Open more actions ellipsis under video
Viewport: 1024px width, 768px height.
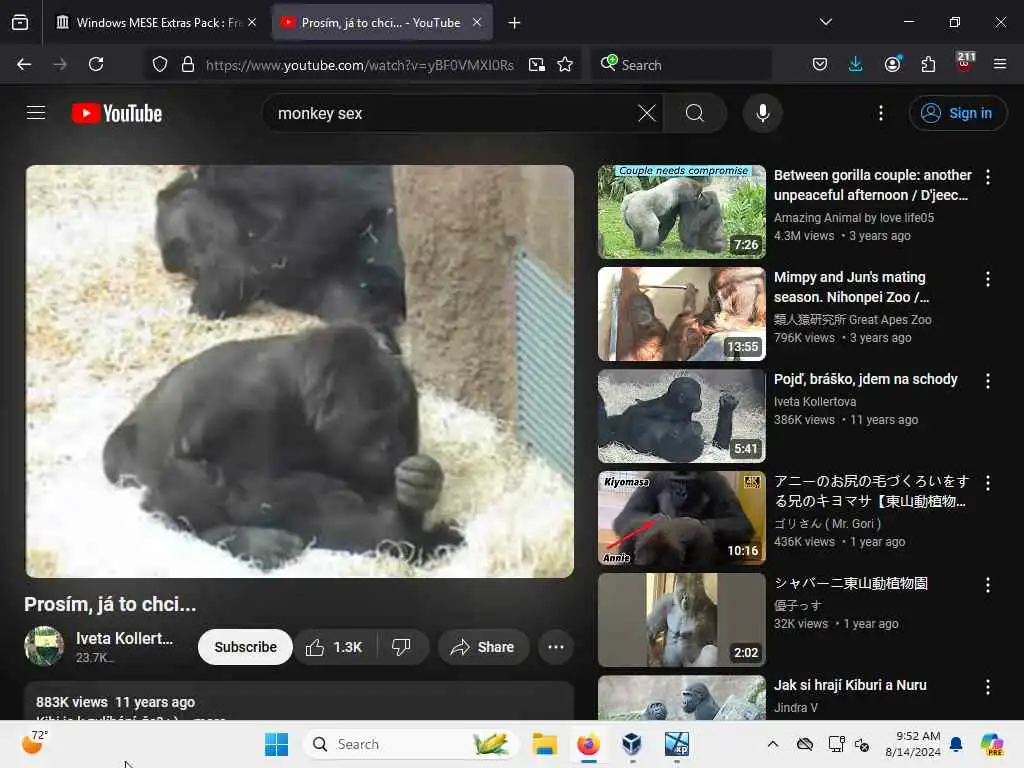point(556,647)
